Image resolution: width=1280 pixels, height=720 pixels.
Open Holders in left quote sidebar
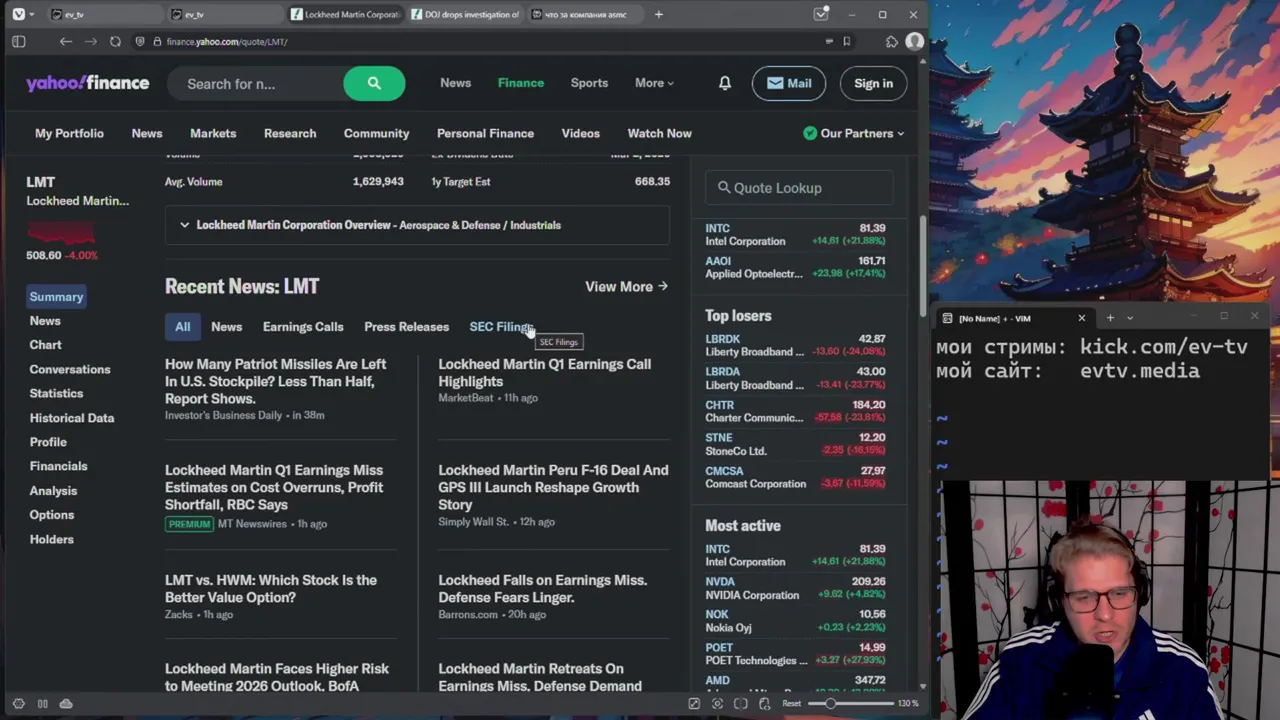(51, 539)
